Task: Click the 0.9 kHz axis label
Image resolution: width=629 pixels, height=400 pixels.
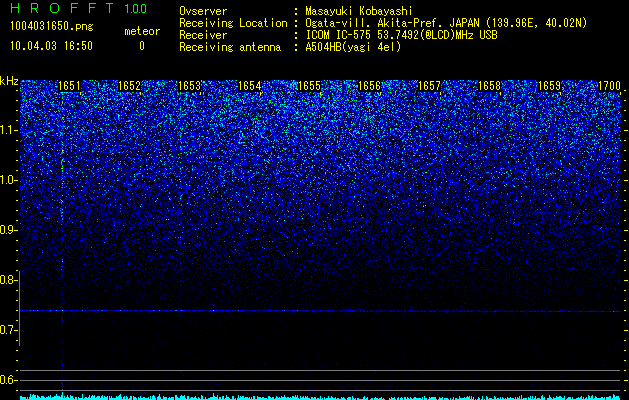Action: 8,230
